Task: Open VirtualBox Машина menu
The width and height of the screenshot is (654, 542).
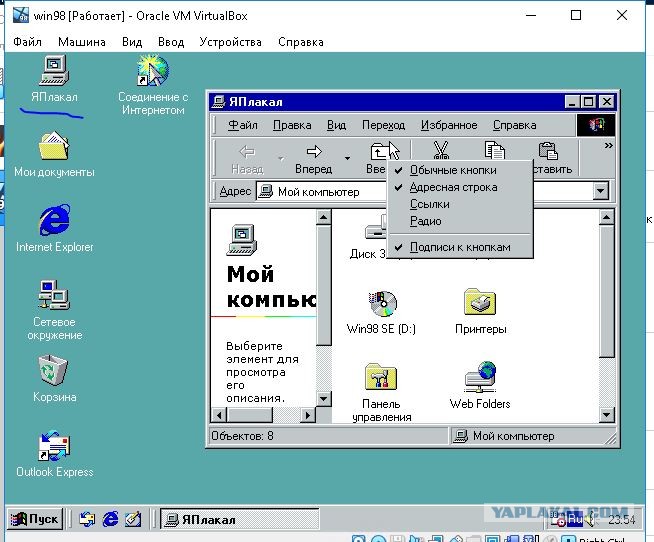Action: click(82, 42)
